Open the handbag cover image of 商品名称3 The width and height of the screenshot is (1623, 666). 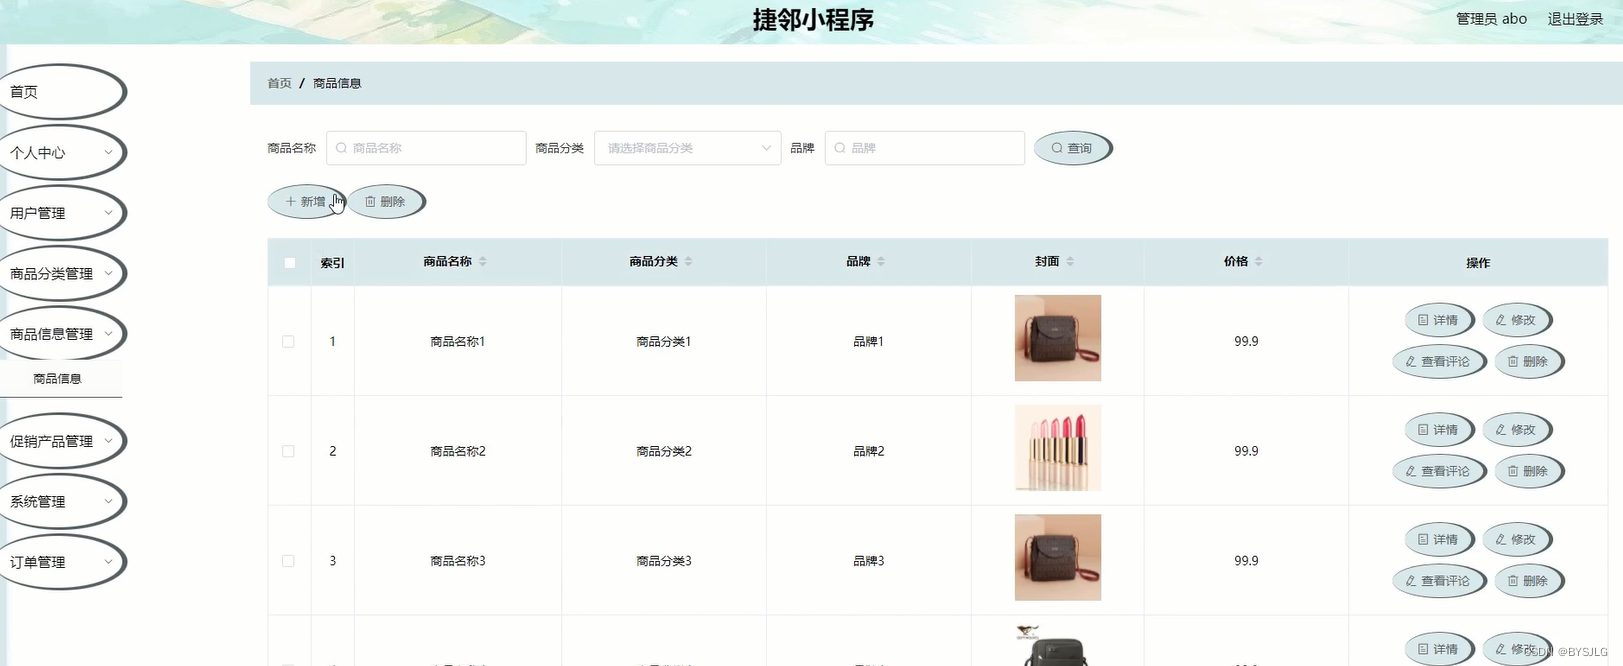[x=1057, y=557]
